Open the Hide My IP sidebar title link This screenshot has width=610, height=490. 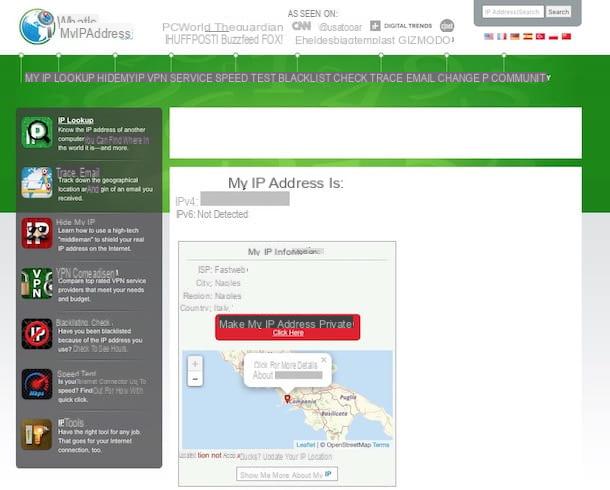[x=75, y=222]
